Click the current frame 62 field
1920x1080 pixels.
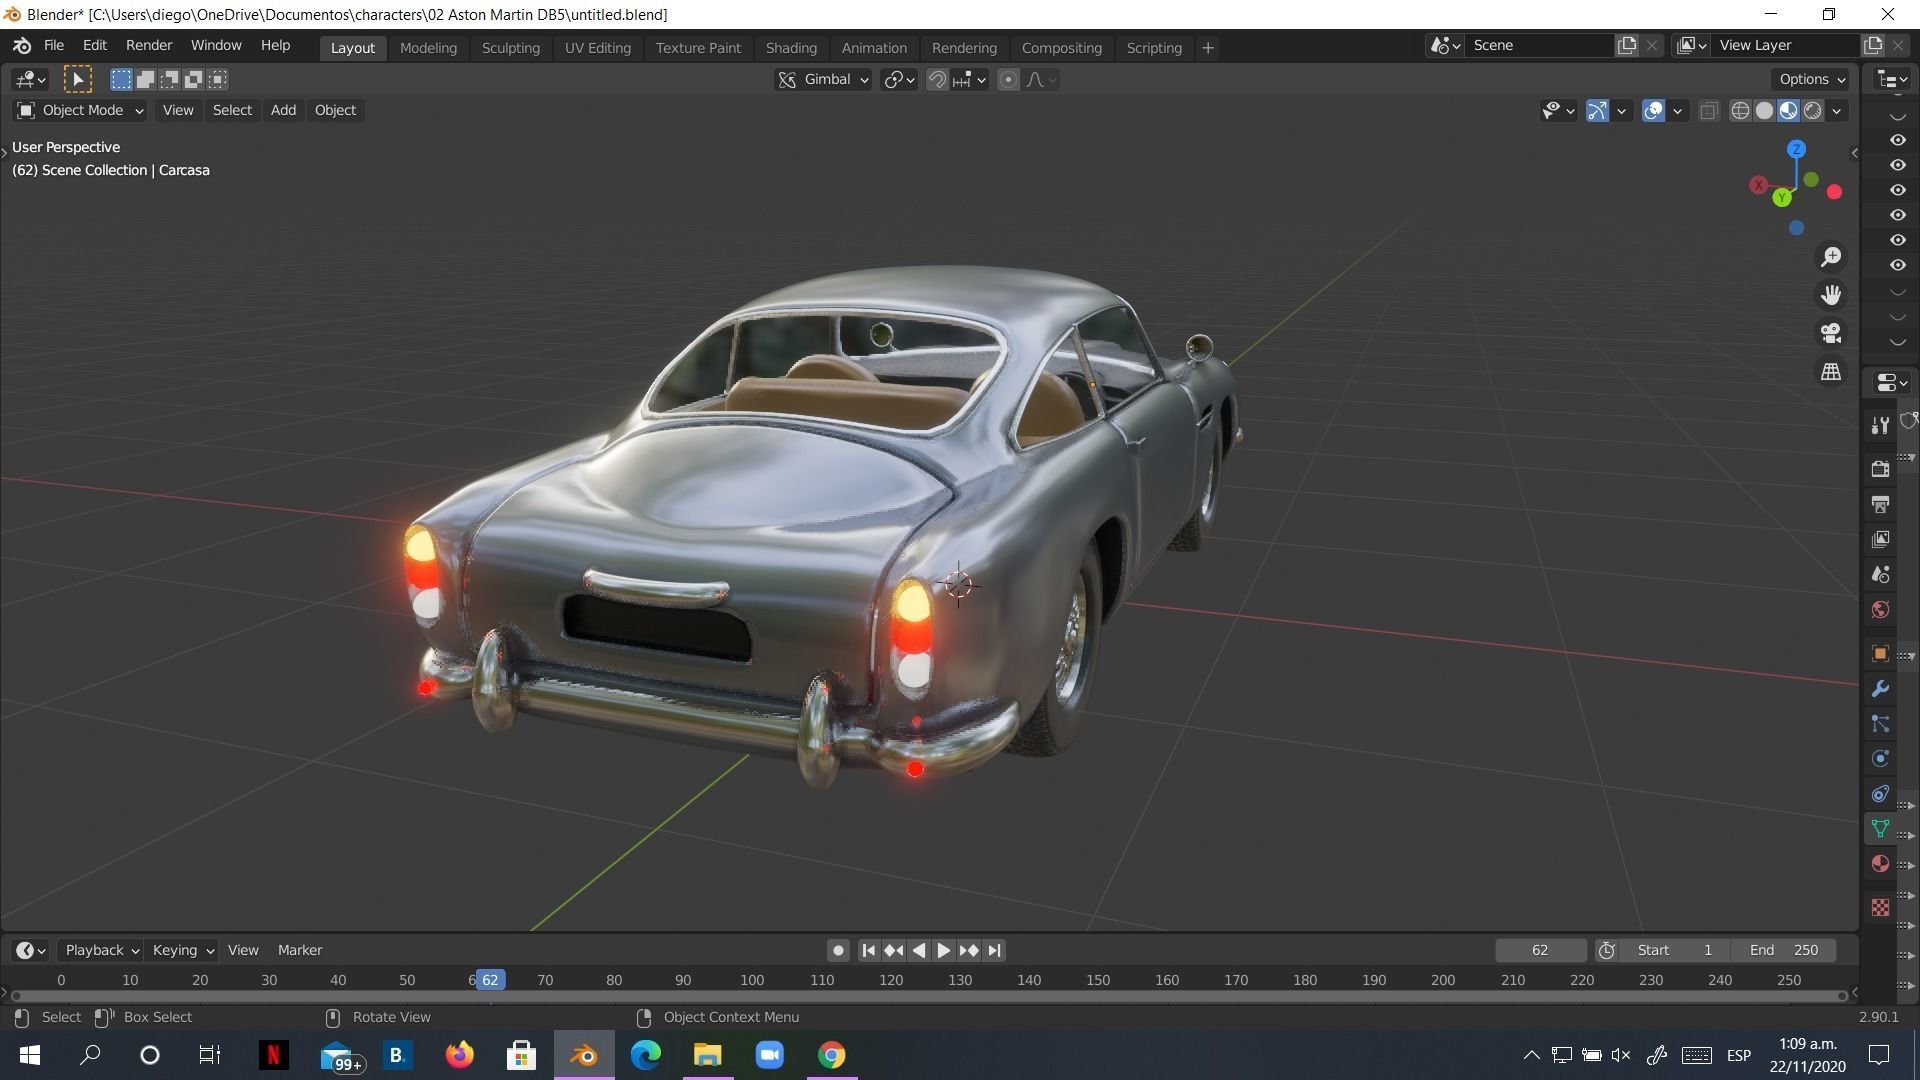click(x=1540, y=950)
